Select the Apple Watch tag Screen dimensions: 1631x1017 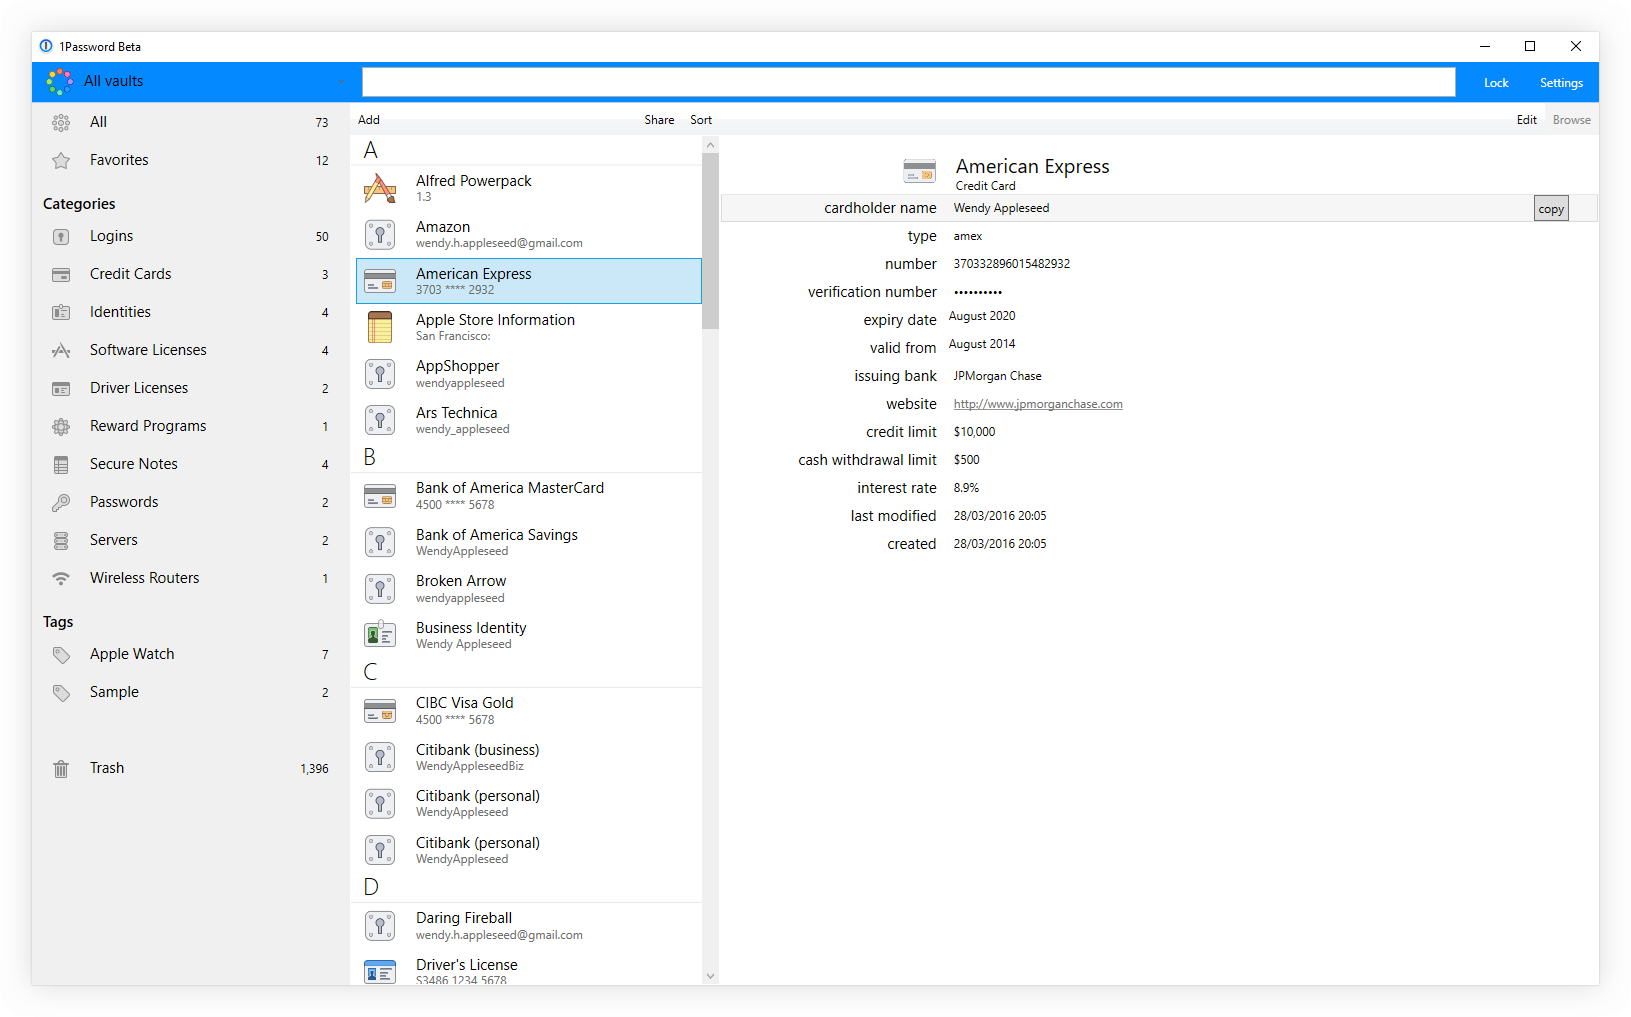pos(190,655)
